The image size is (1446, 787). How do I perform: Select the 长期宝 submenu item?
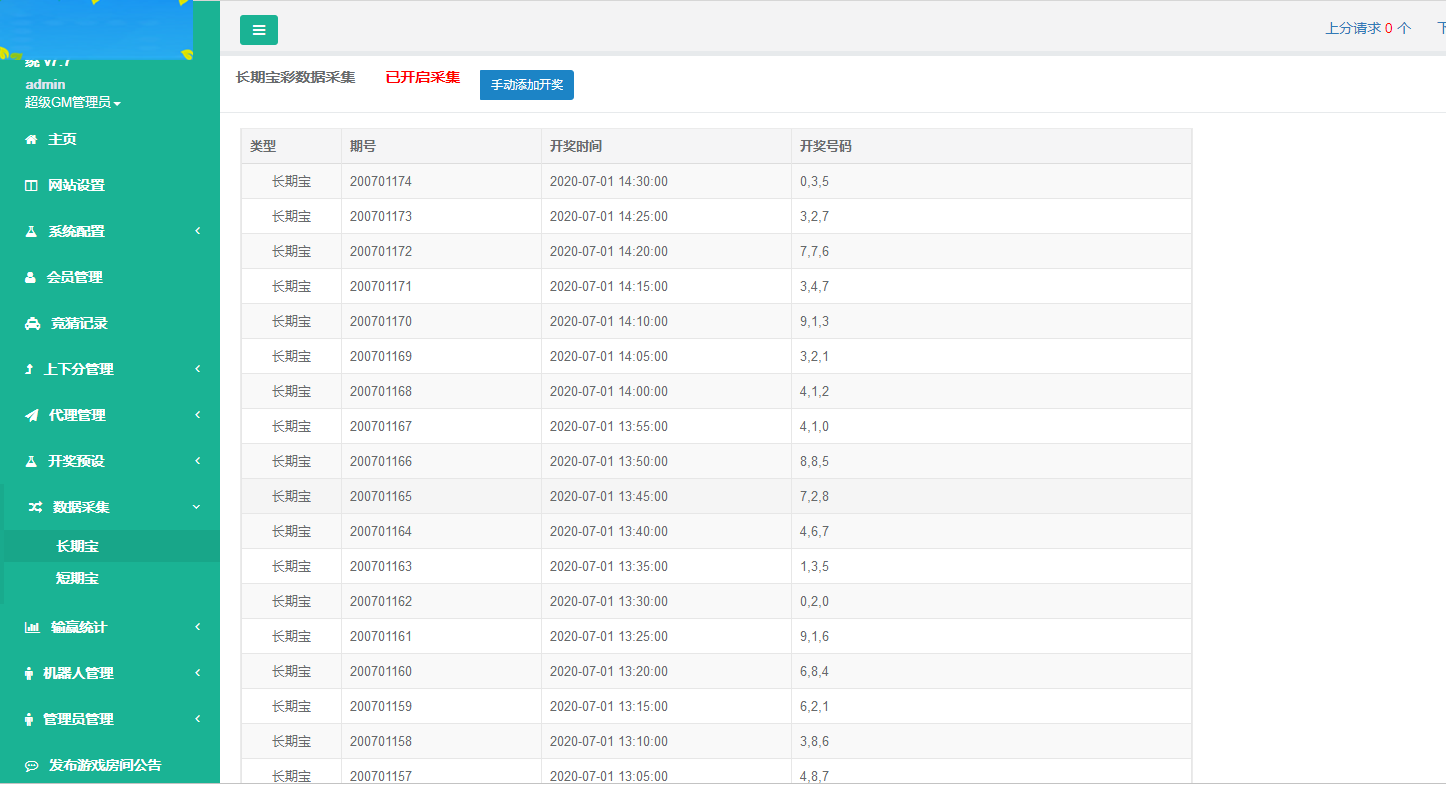pos(77,547)
